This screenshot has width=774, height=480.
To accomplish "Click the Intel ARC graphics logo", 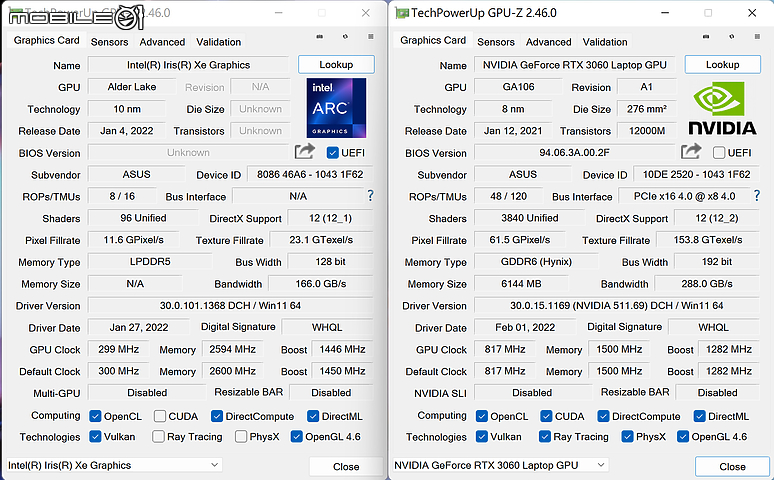I will pos(336,108).
